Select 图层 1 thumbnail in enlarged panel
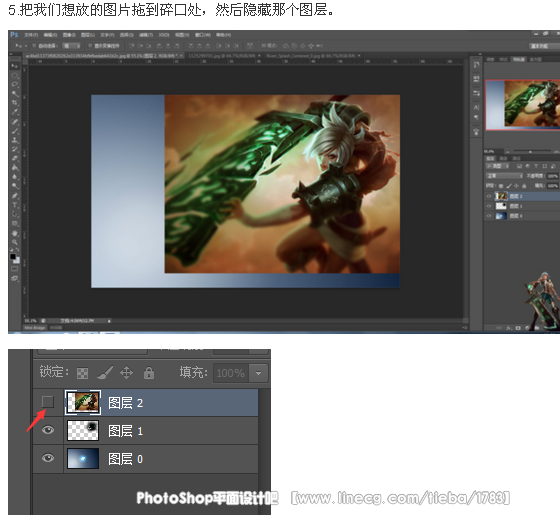Screen dimensions: 560x515 pyautogui.click(x=83, y=430)
